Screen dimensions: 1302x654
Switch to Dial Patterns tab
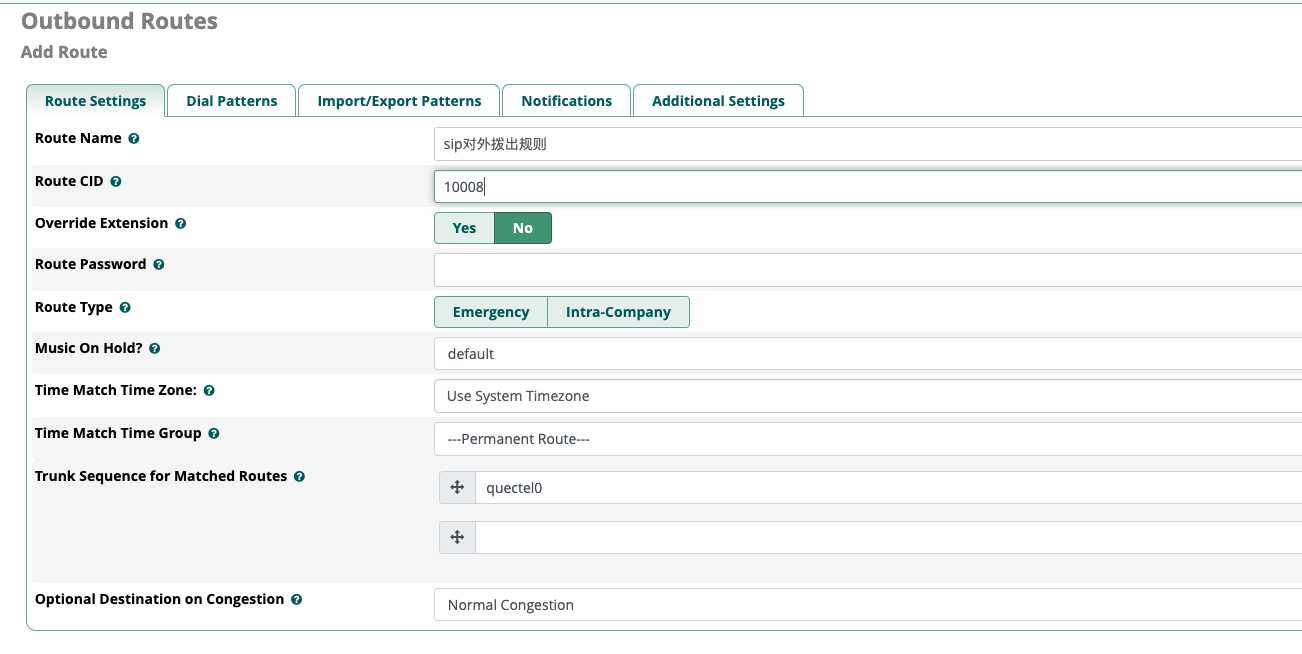232,101
